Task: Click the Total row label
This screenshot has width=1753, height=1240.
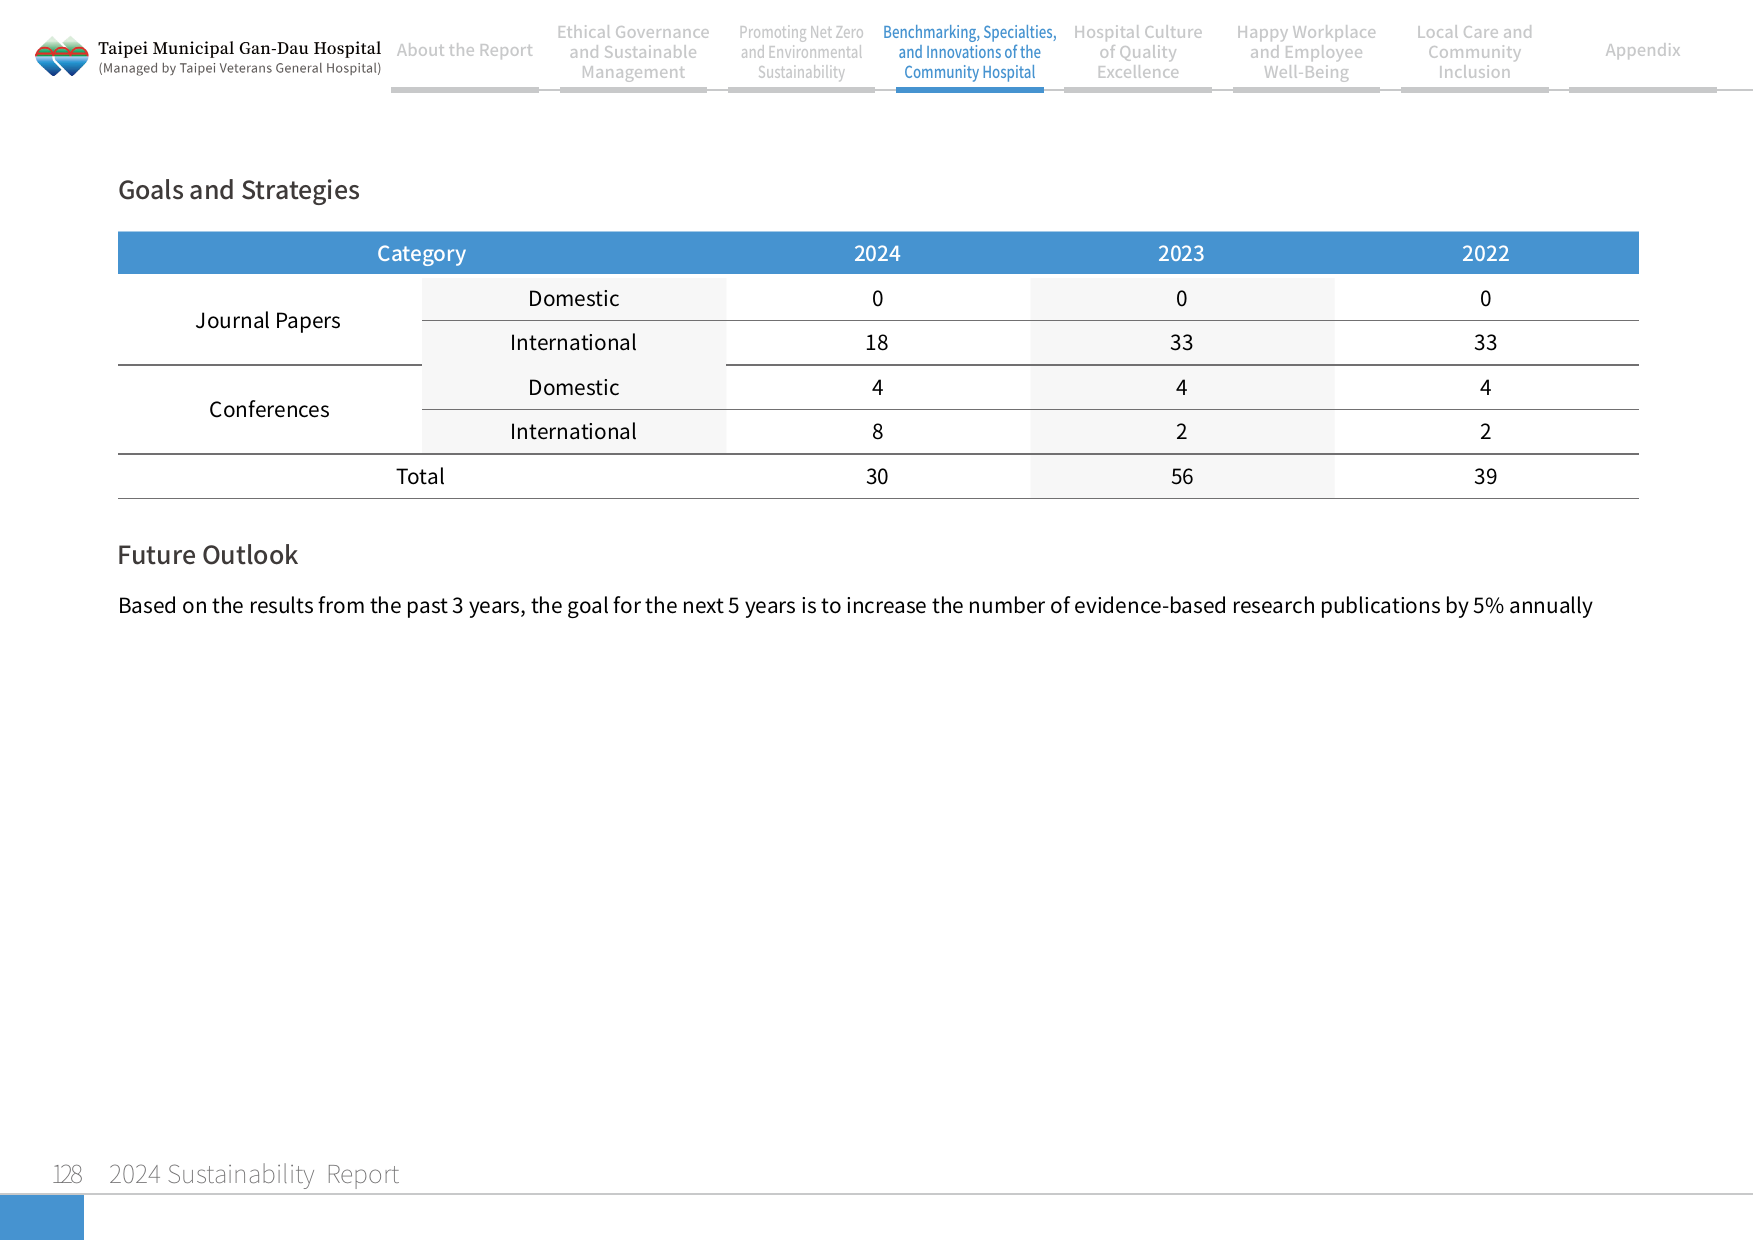Action: 420,476
